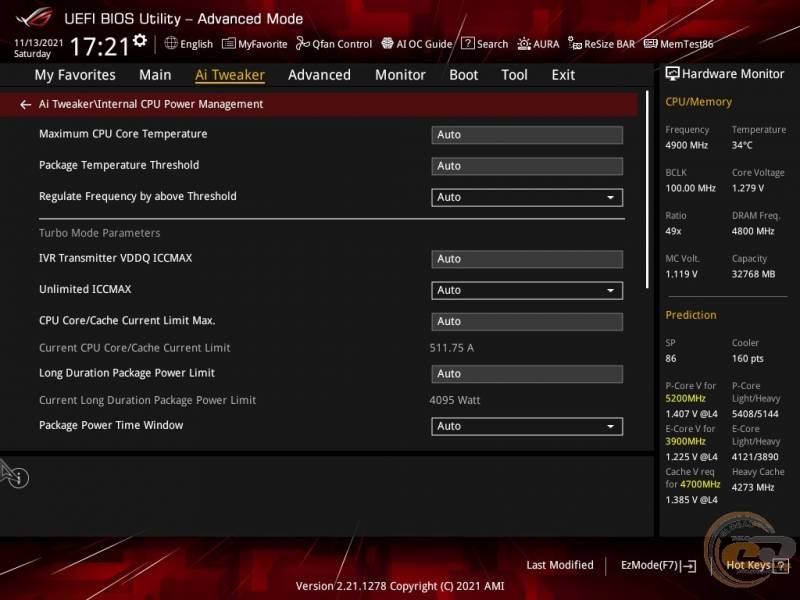Click the 160 pts cooler score
The height and width of the screenshot is (600, 800).
(747, 359)
